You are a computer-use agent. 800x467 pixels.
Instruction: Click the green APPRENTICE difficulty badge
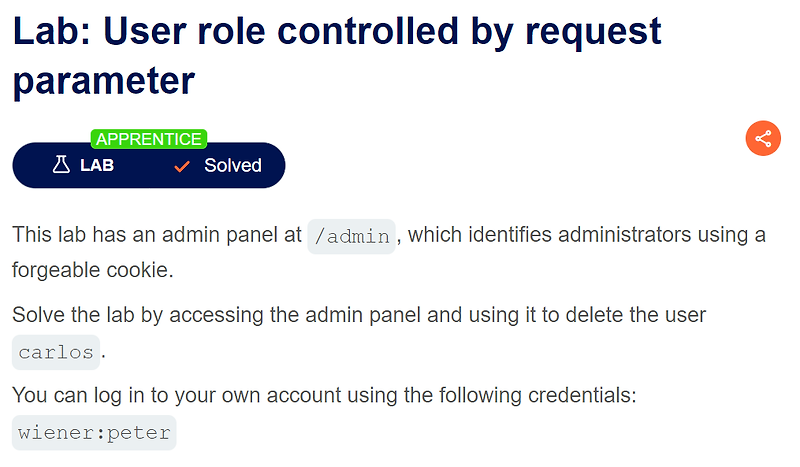(x=148, y=139)
